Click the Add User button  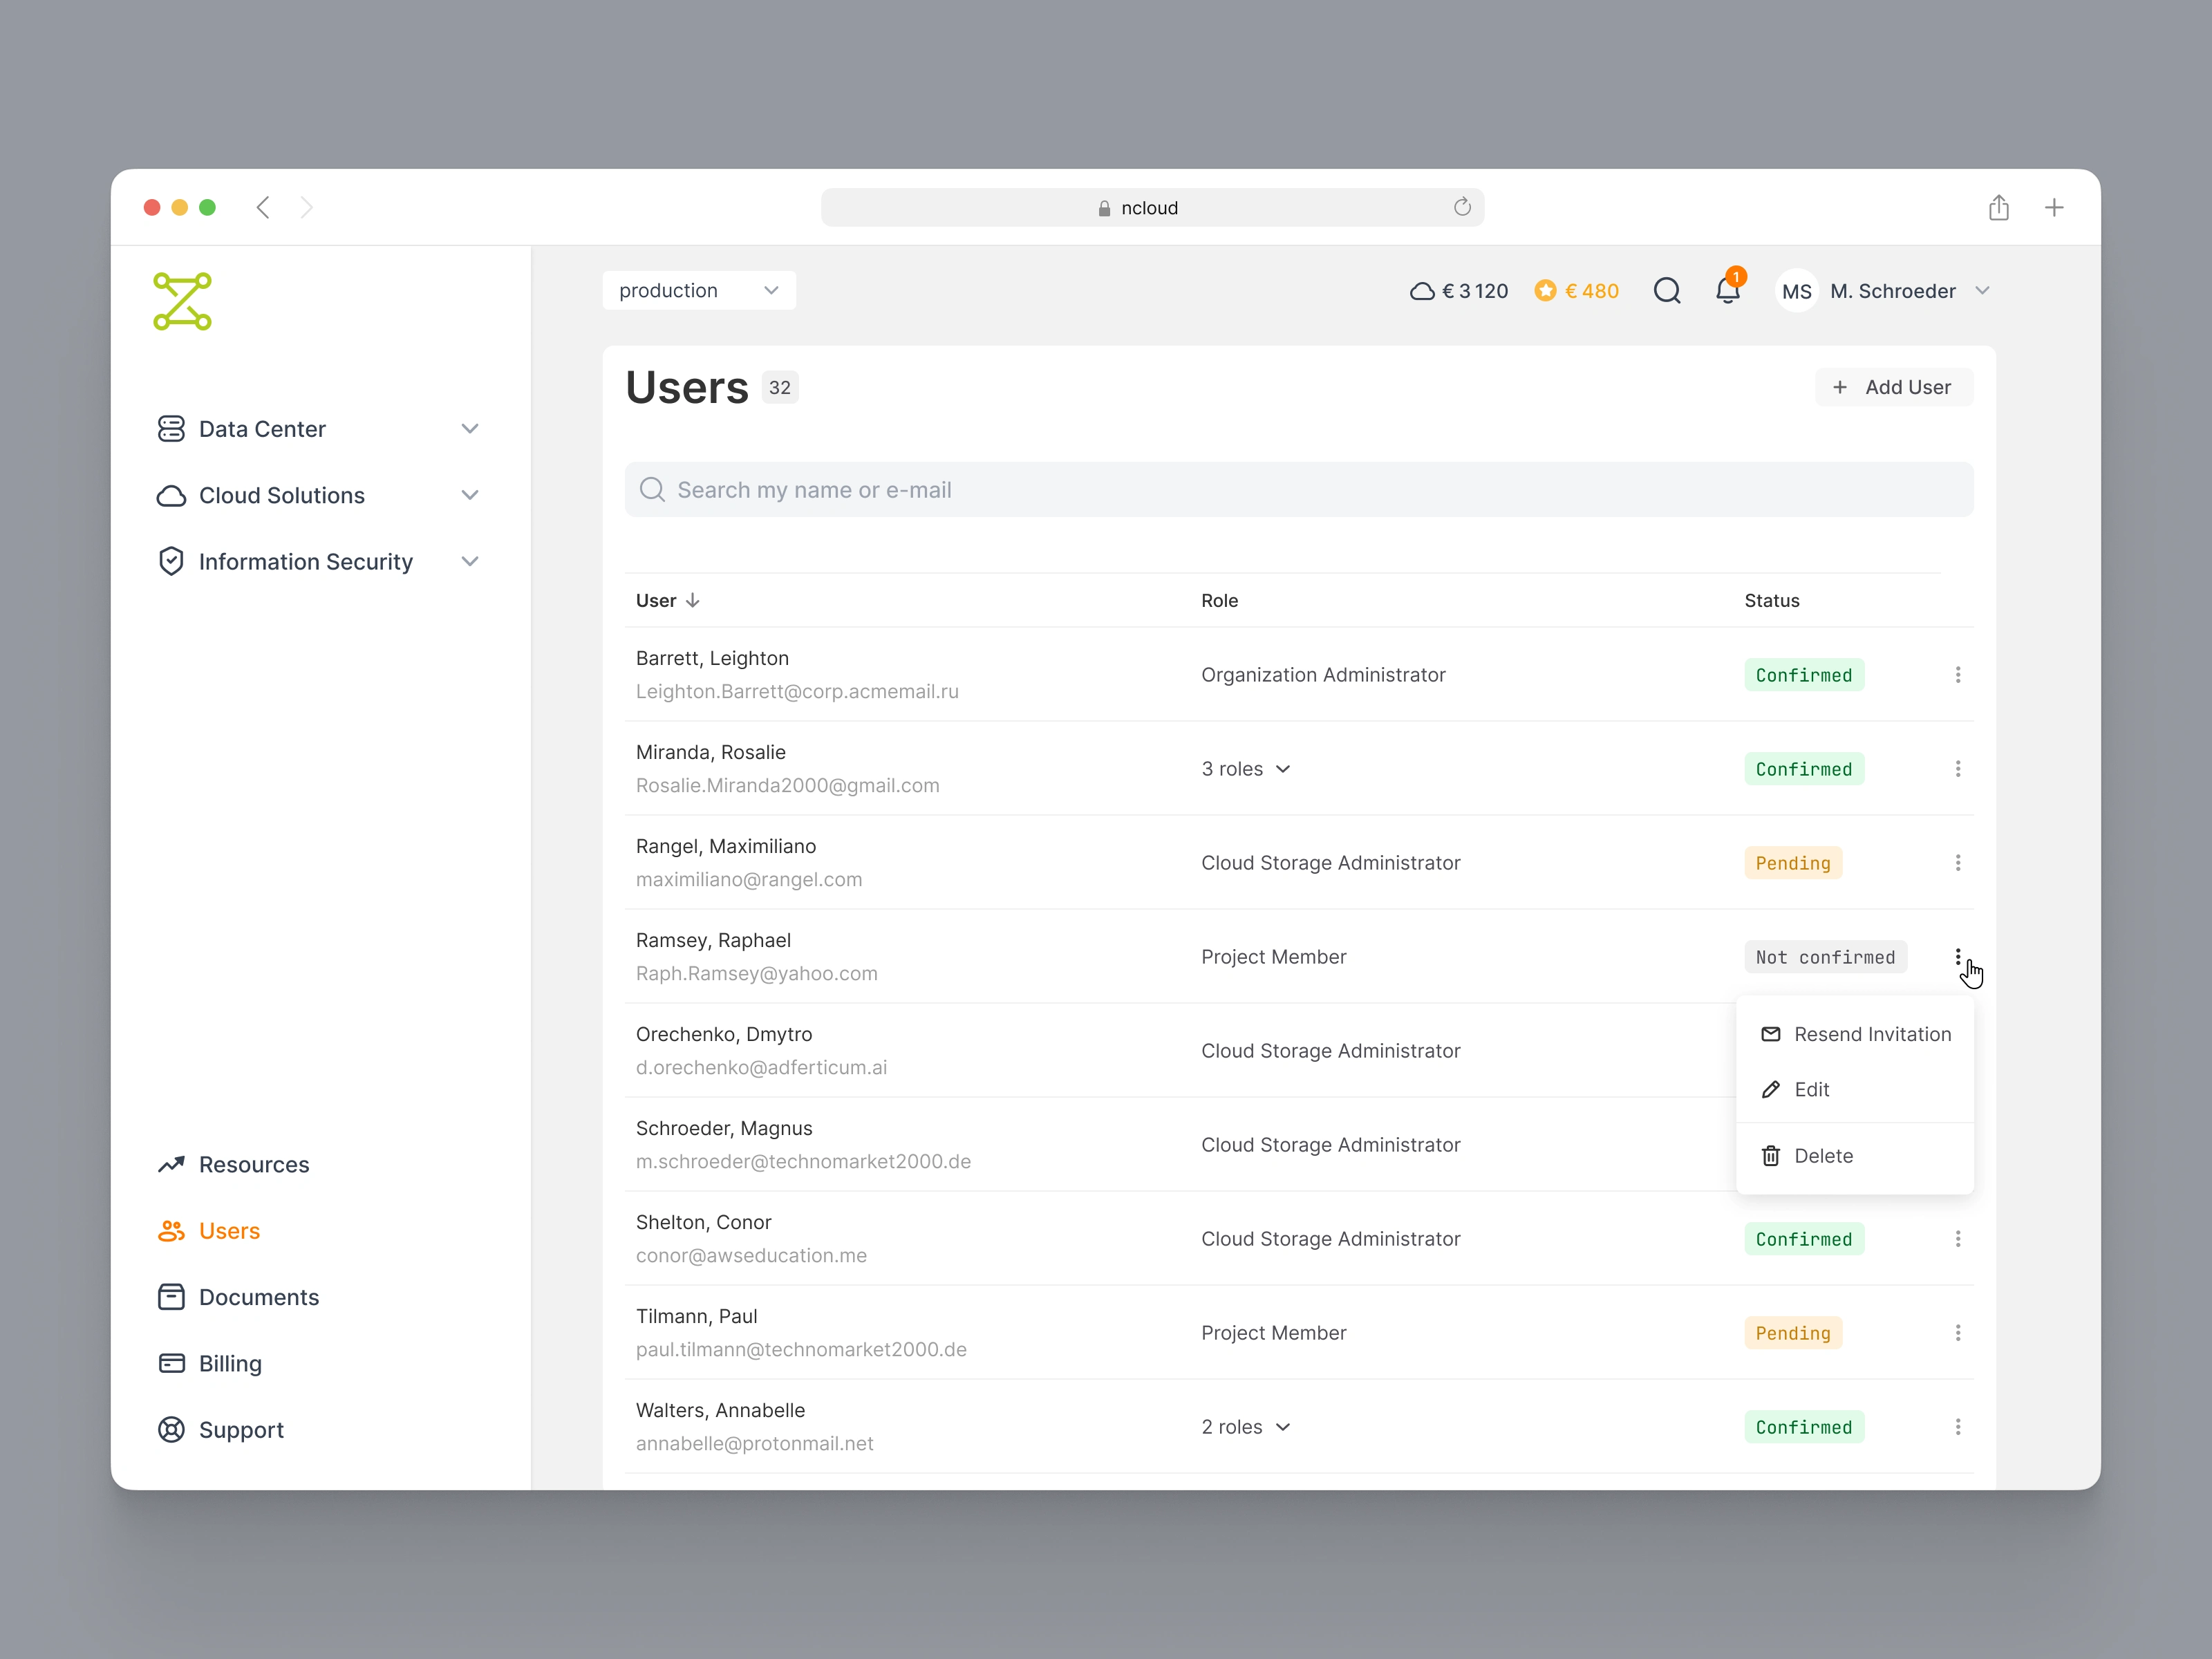1892,387
